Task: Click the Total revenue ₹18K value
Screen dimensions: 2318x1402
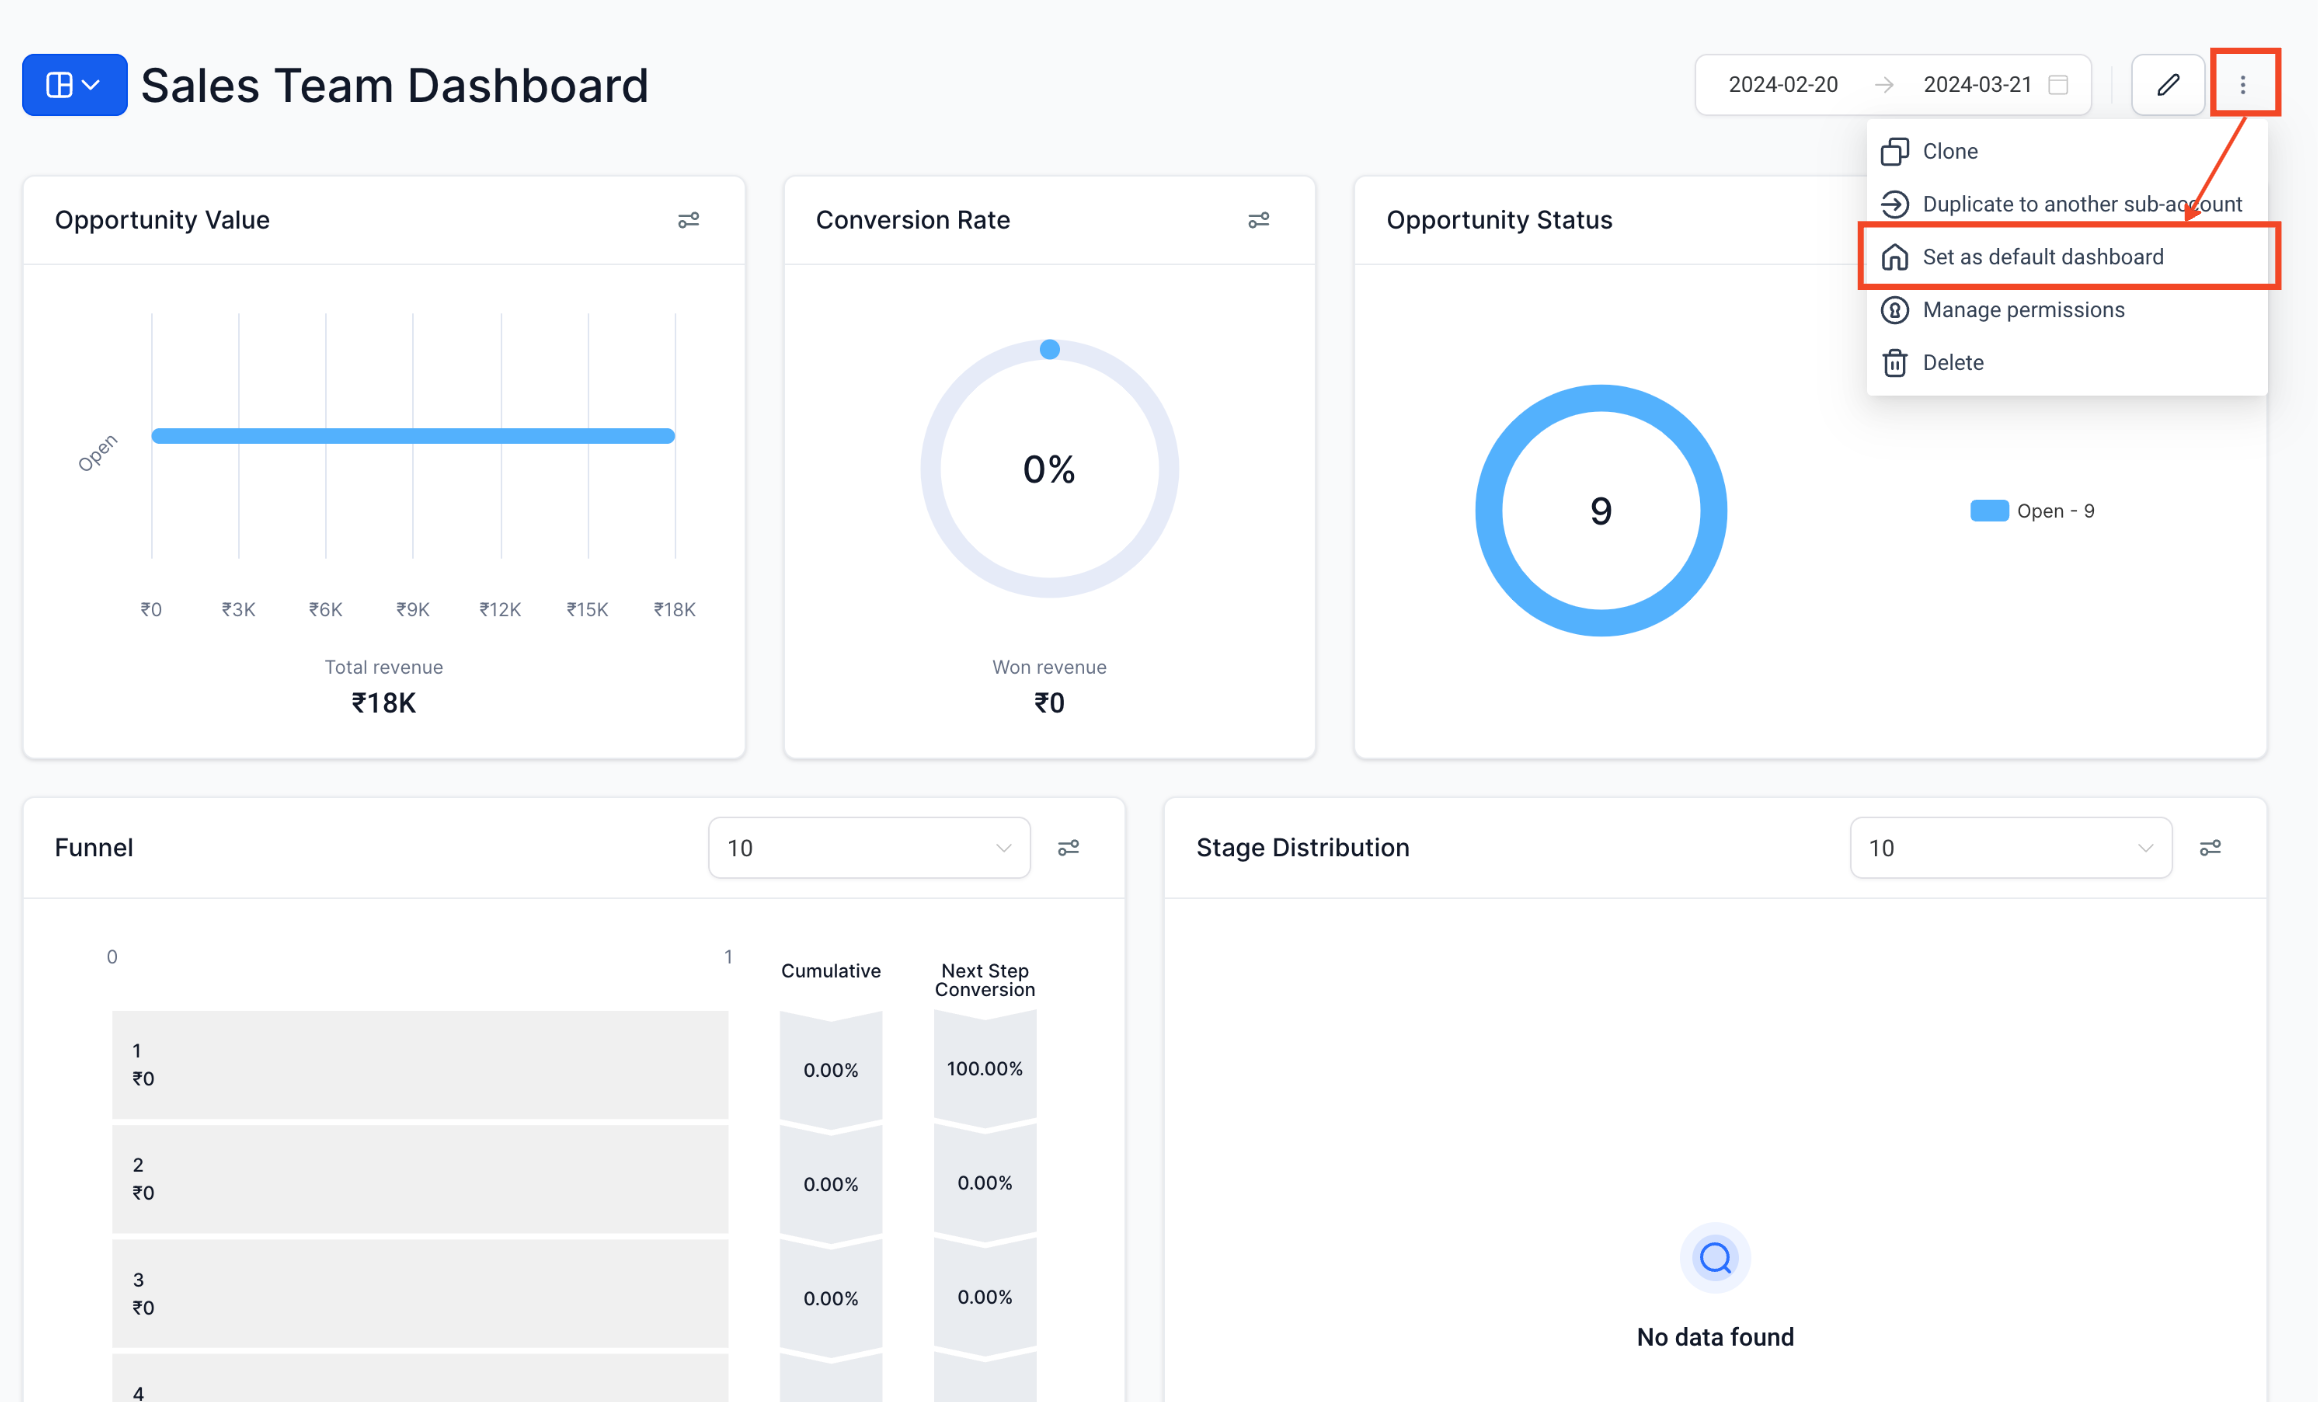Action: pos(384,703)
